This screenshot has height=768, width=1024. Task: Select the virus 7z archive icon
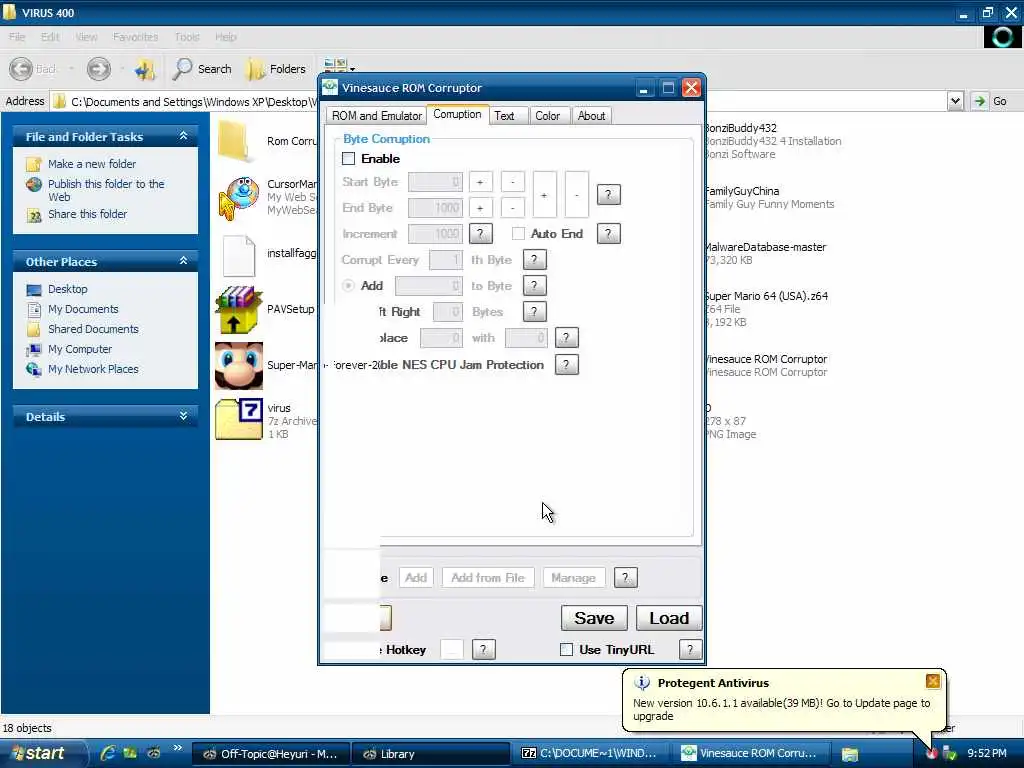(x=239, y=419)
